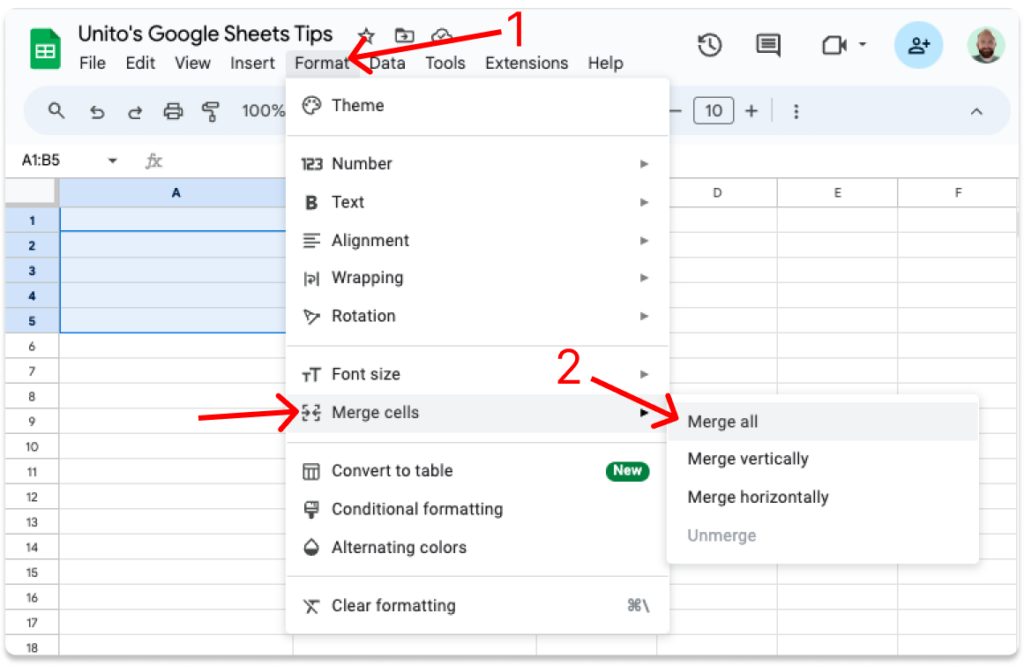This screenshot has height=666, width=1024.
Task: Star this spreadsheet
Action: tap(366, 34)
